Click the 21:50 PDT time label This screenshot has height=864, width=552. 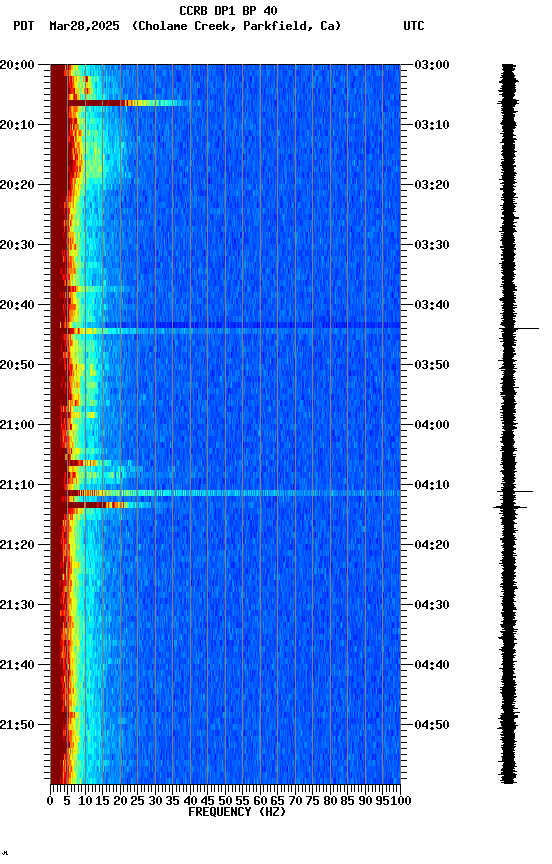(17, 726)
